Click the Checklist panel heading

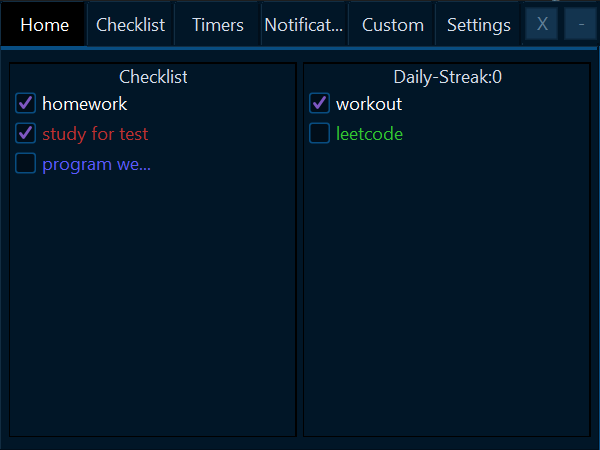click(153, 77)
